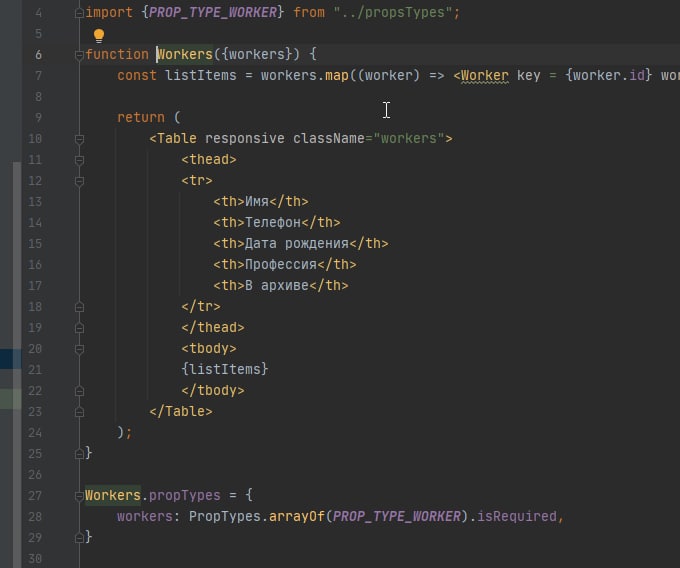The width and height of the screenshot is (680, 568).
Task: Collapse the tr fold marker on line 12
Action: tap(79, 181)
